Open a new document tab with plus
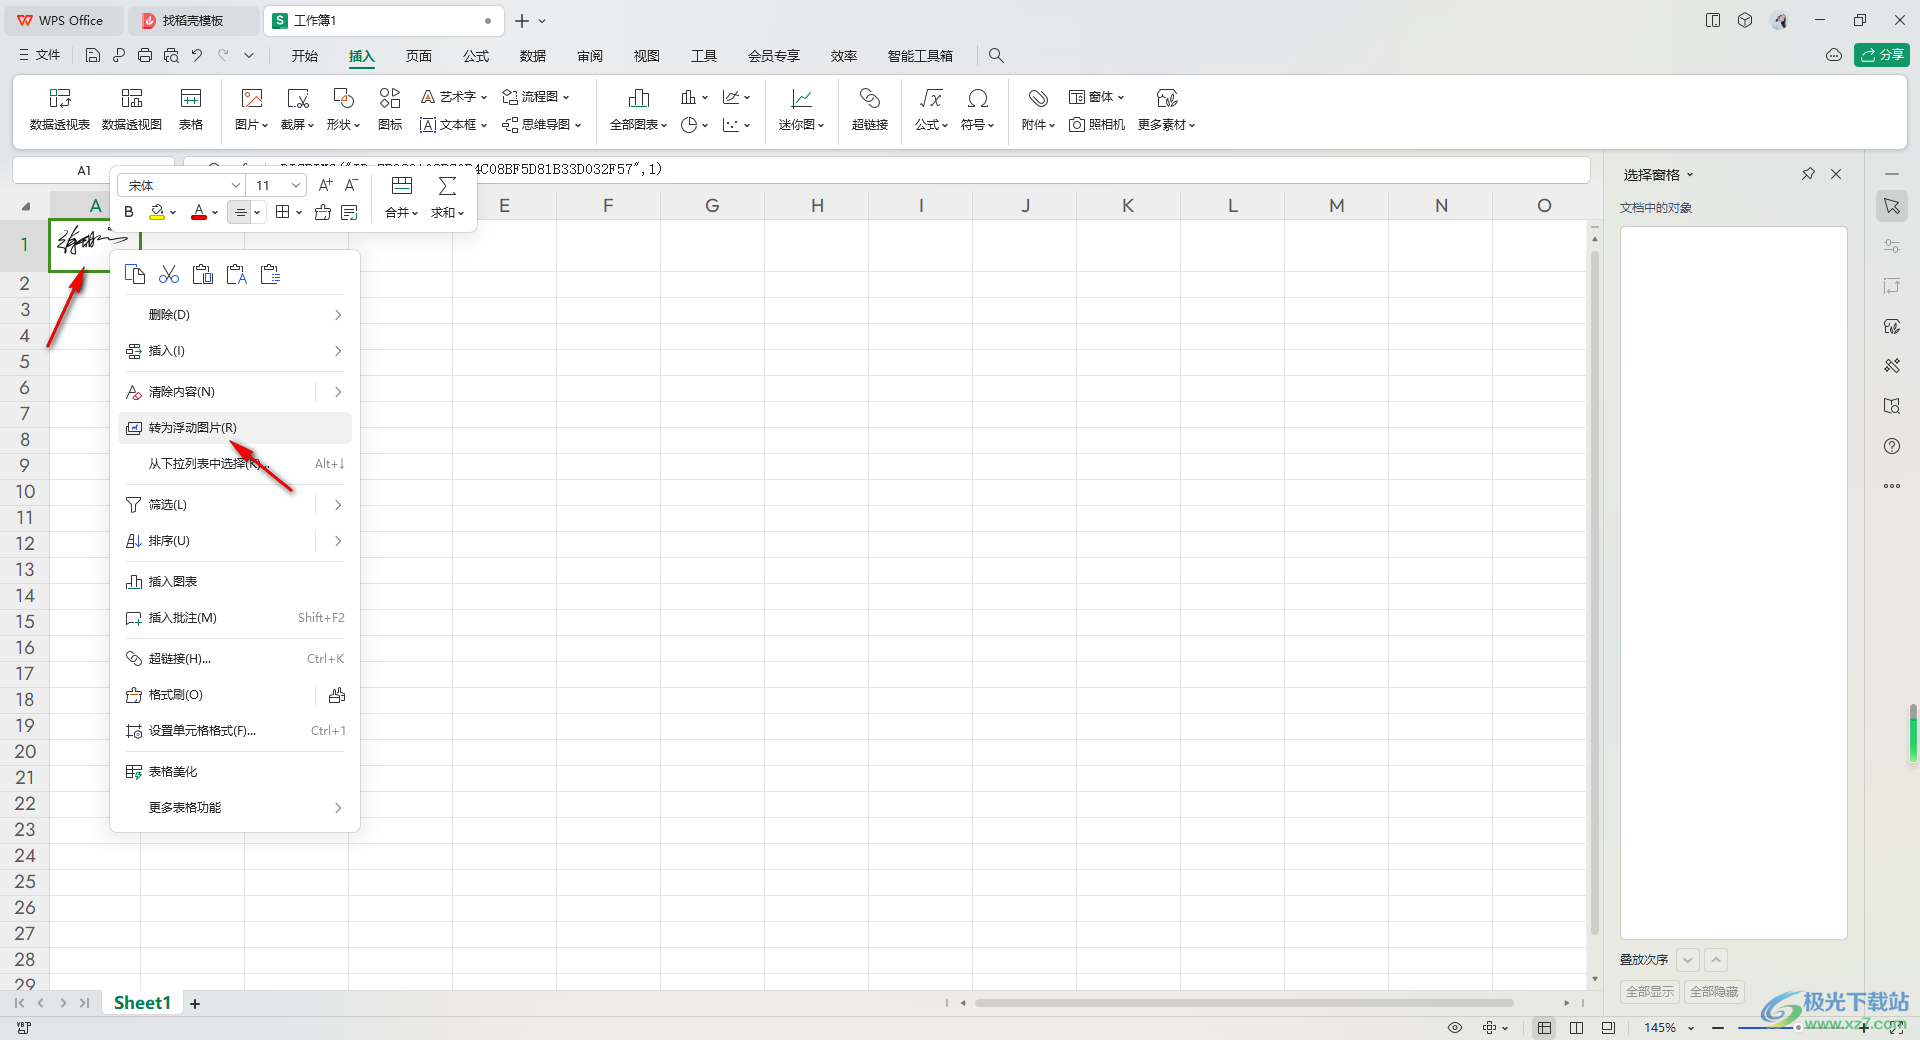1920x1040 pixels. pos(522,20)
